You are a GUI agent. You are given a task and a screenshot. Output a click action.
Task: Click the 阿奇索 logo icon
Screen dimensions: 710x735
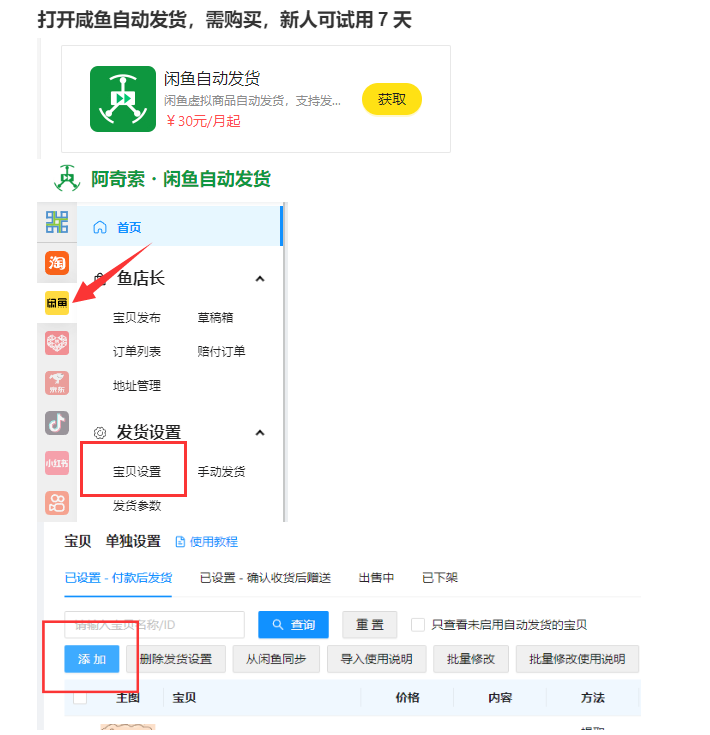[67, 179]
